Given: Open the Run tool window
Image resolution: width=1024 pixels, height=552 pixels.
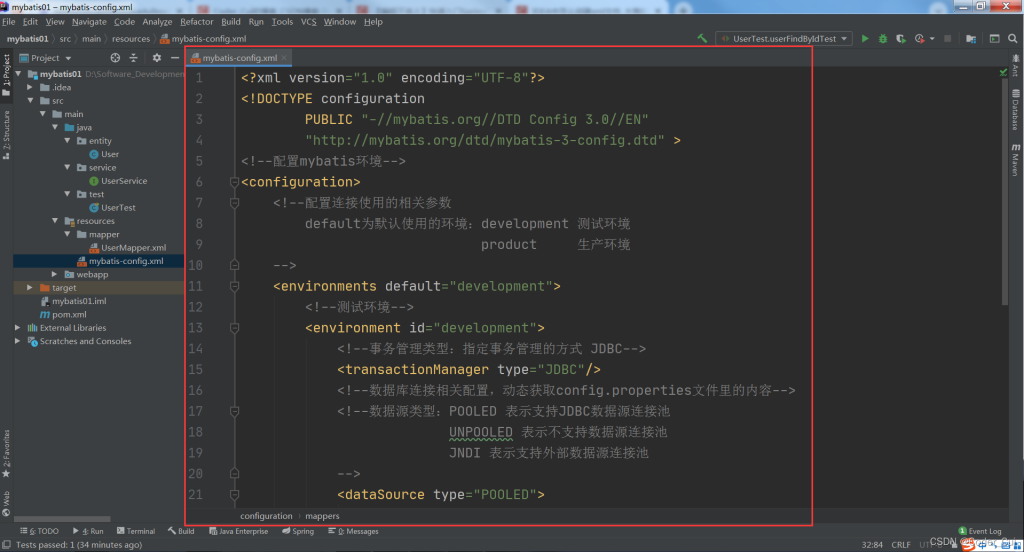Looking at the screenshot, I should (88, 531).
